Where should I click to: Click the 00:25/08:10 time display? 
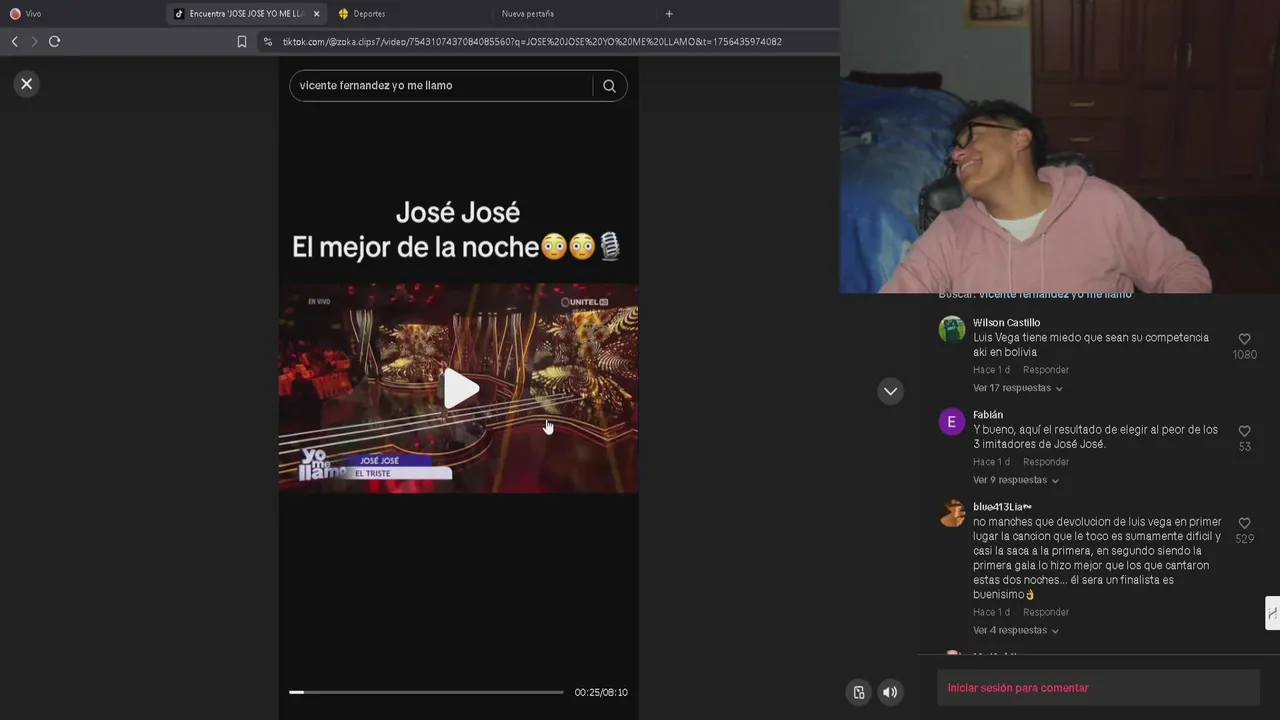(x=601, y=692)
